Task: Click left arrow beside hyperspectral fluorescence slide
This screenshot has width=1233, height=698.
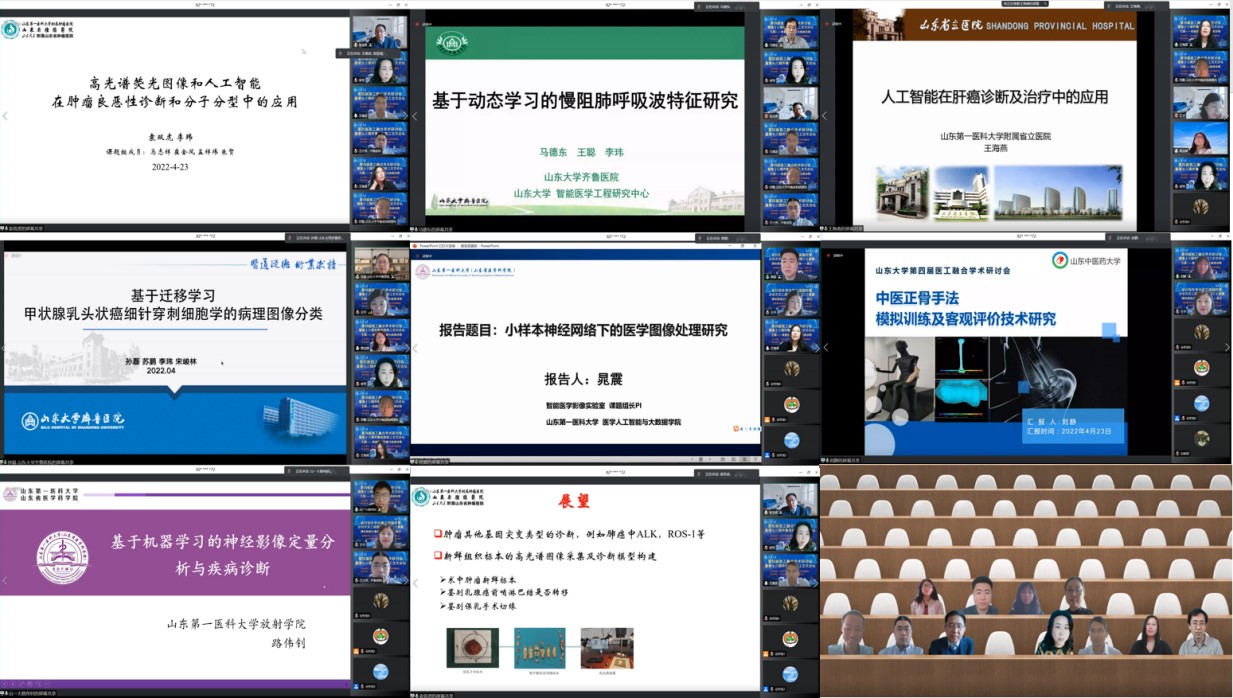Action: 5,116
